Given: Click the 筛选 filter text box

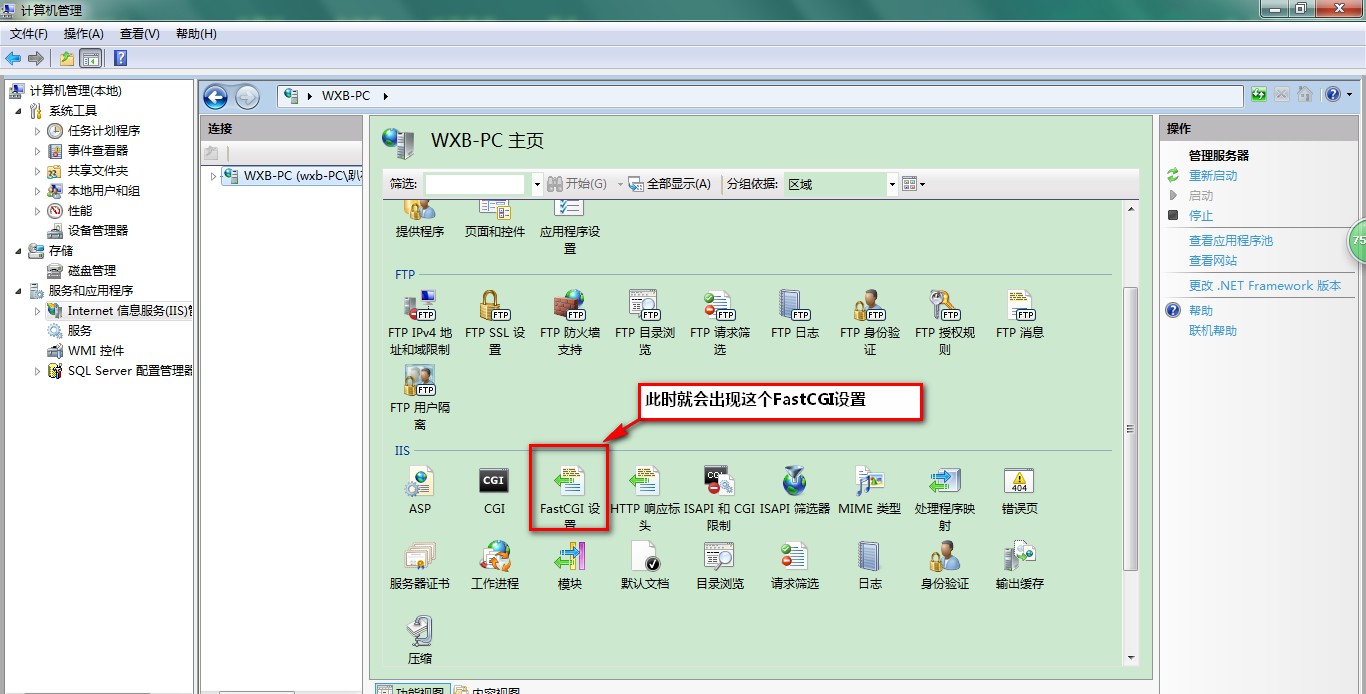Looking at the screenshot, I should [x=474, y=184].
